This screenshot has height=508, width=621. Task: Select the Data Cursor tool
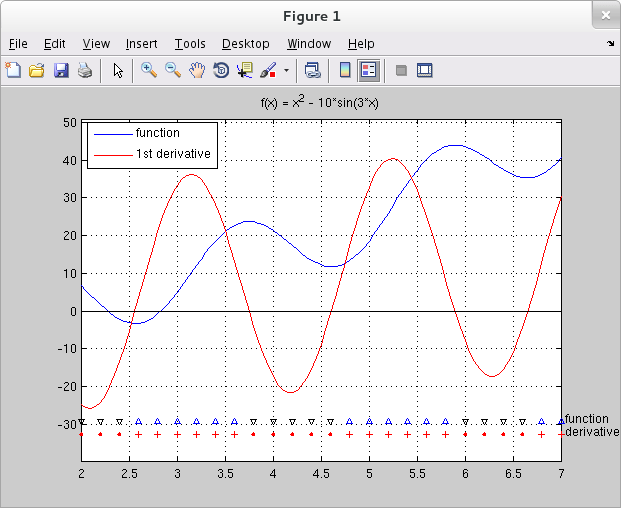(x=245, y=70)
